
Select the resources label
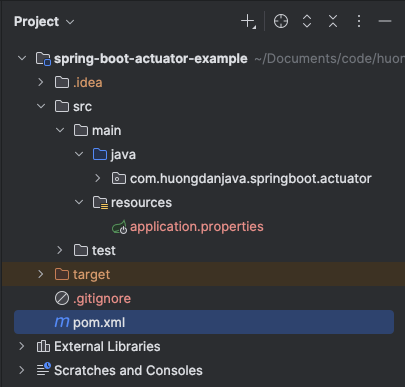coord(141,203)
